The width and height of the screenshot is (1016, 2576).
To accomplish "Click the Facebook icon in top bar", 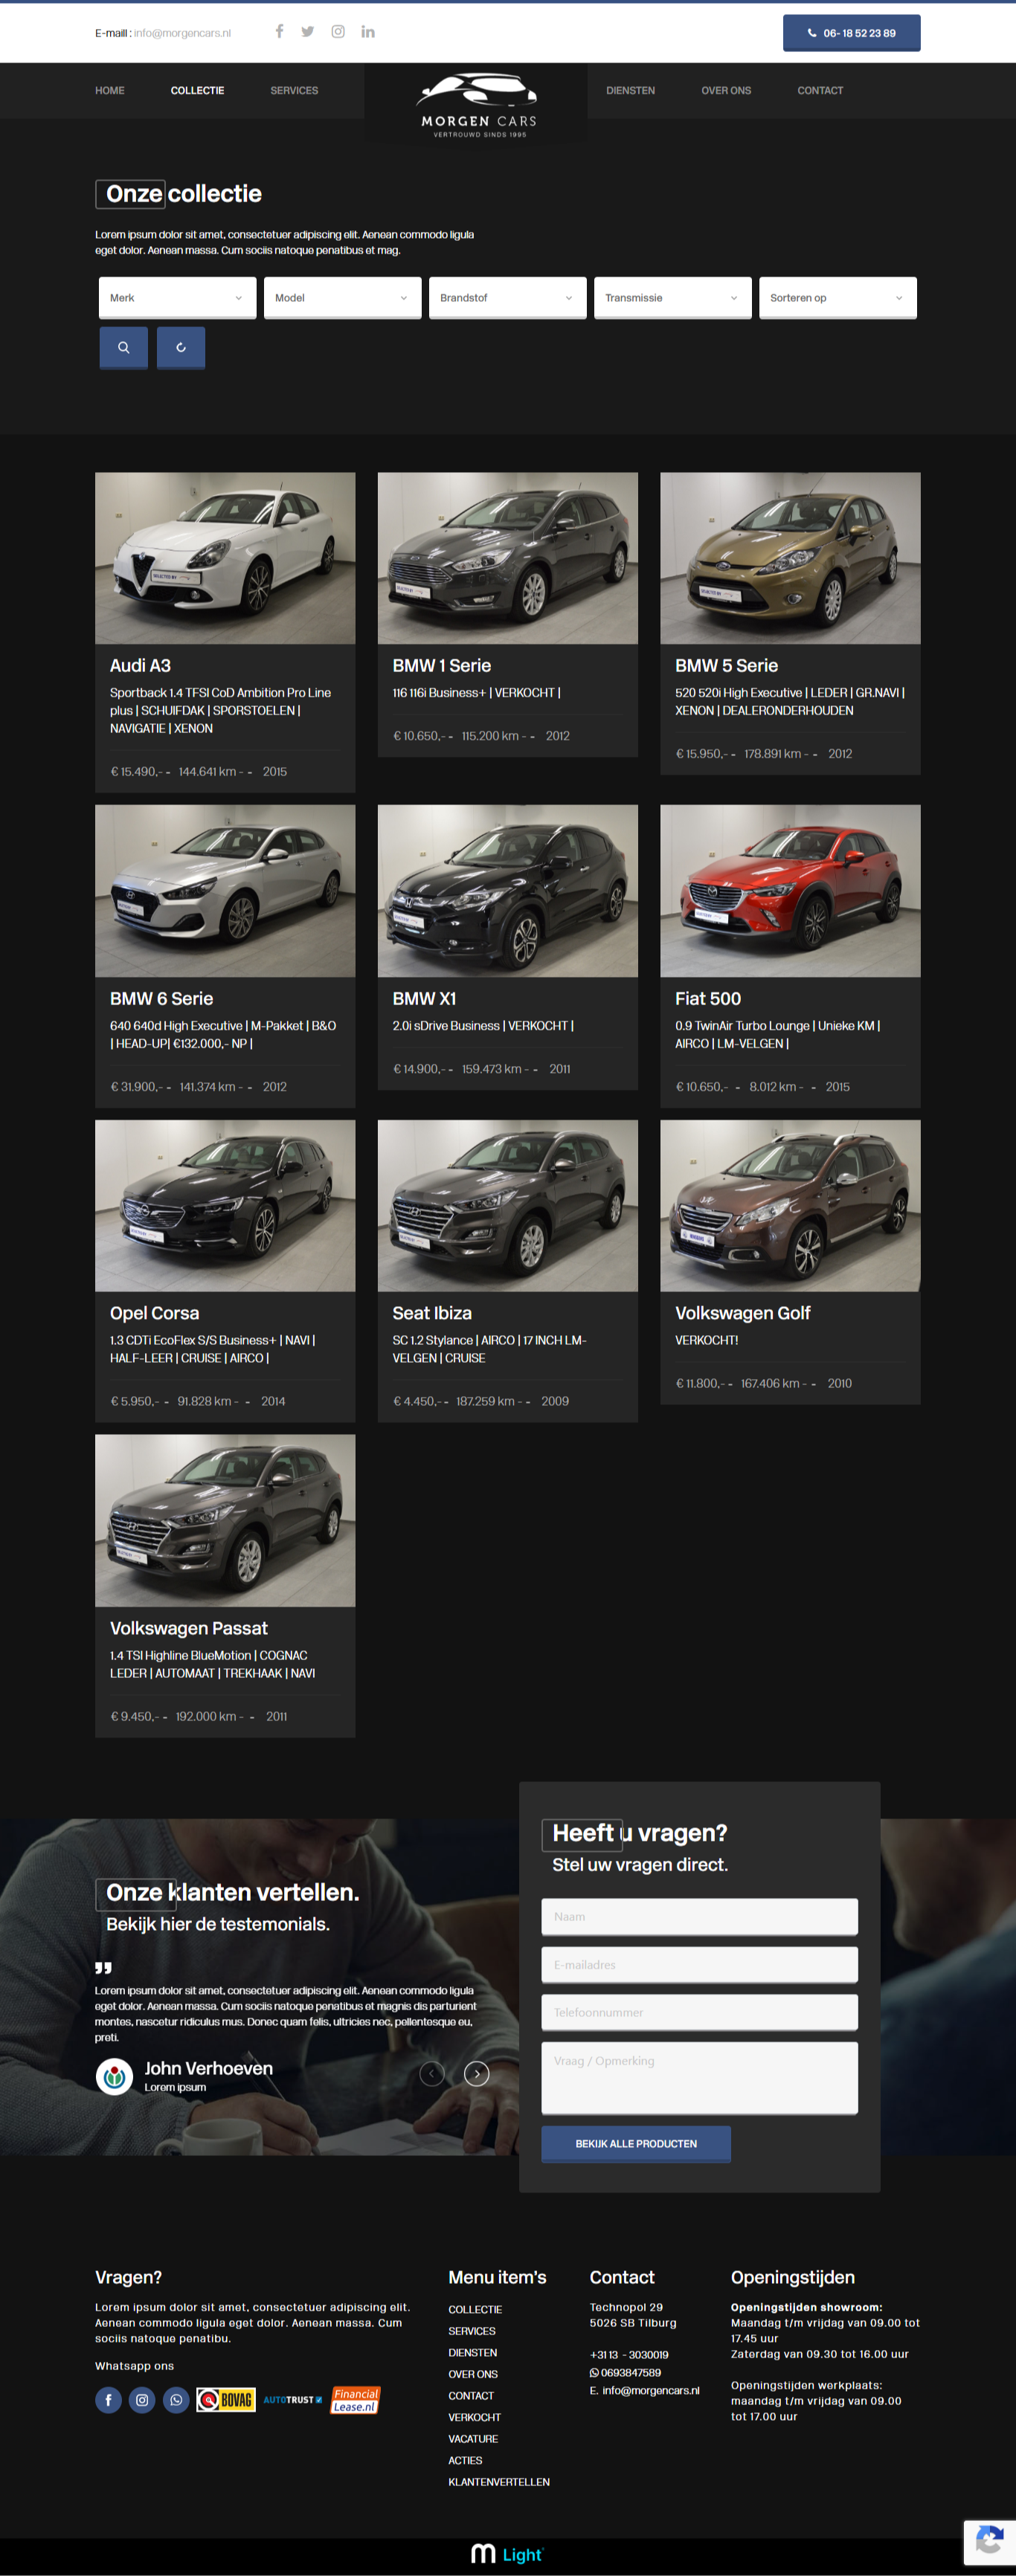I will point(279,32).
